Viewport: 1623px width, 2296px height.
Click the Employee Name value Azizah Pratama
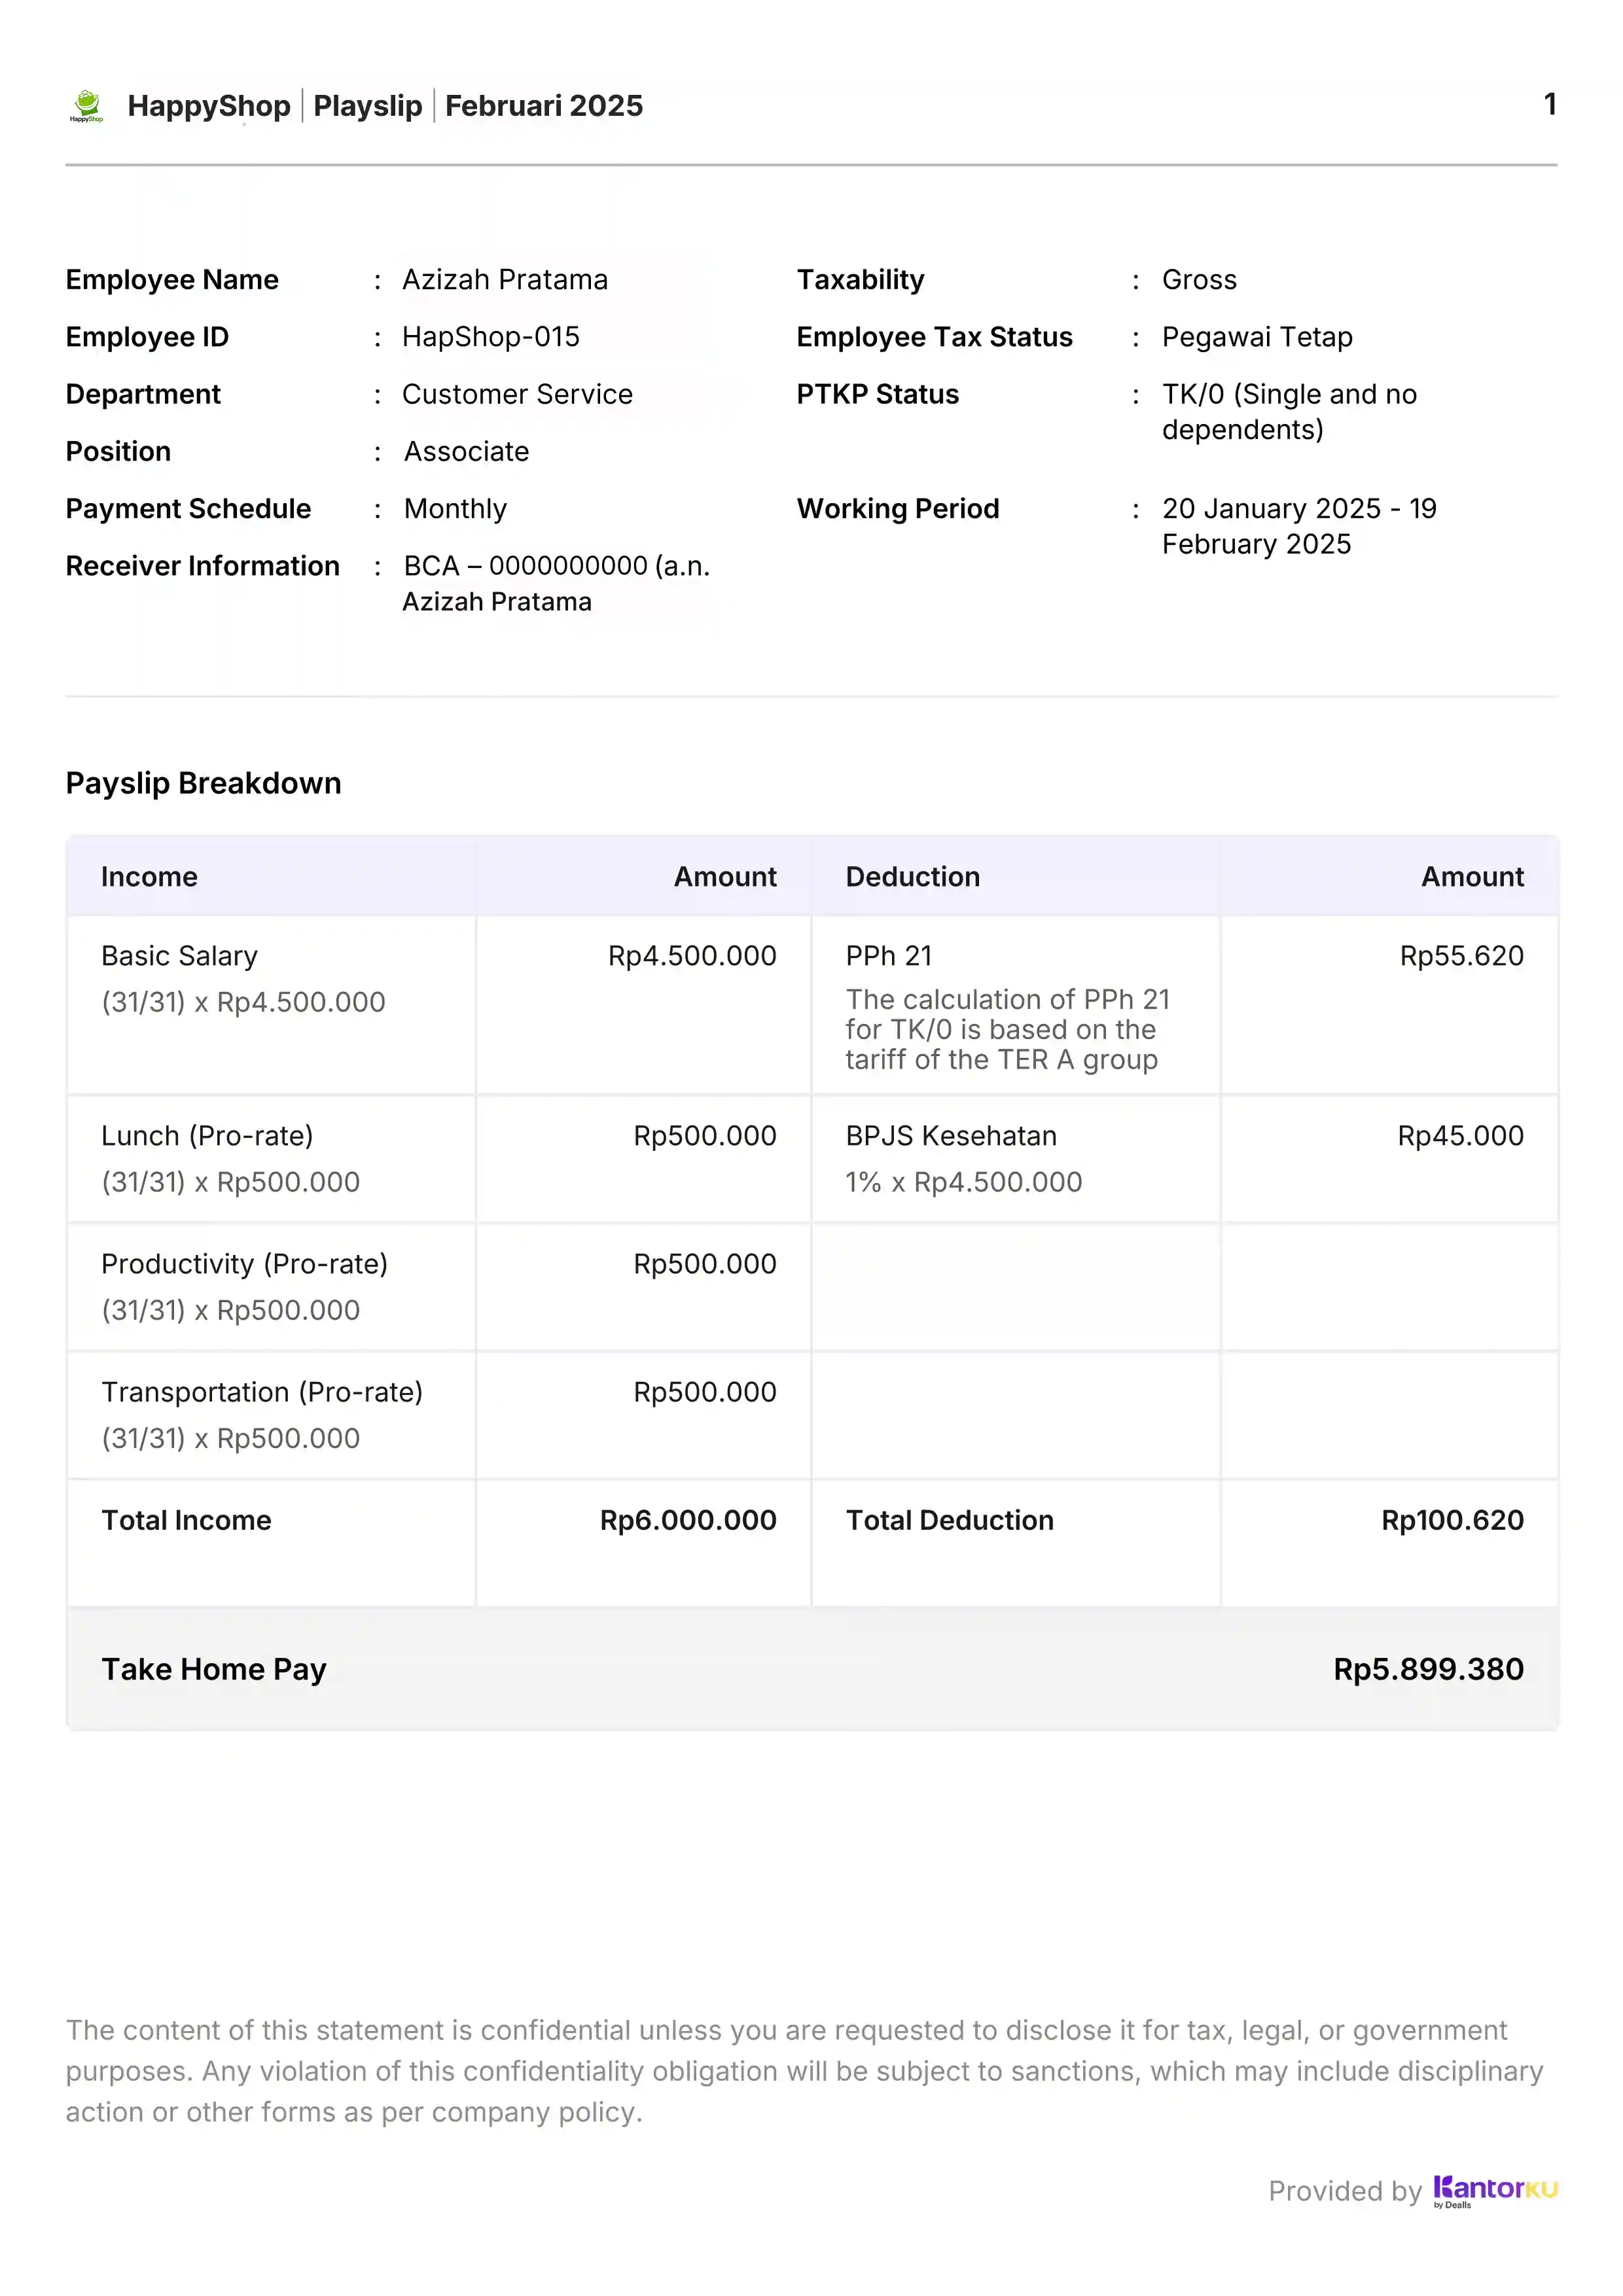click(x=504, y=280)
